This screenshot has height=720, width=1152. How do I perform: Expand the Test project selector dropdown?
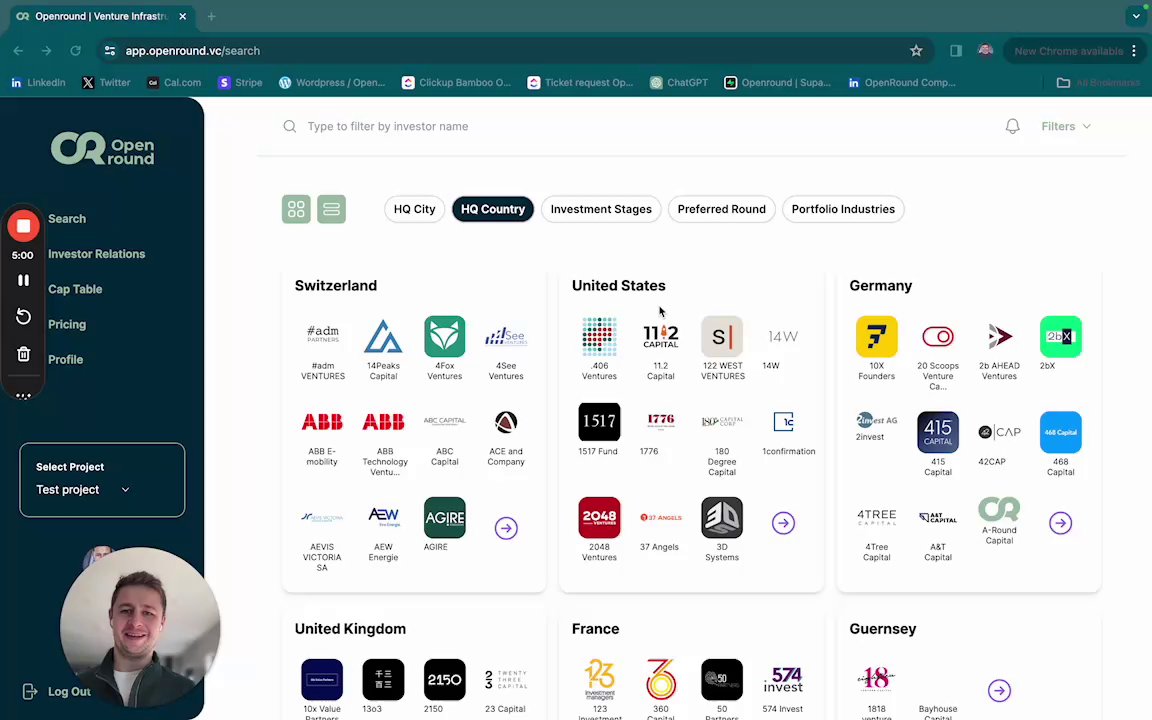pyautogui.click(x=83, y=490)
